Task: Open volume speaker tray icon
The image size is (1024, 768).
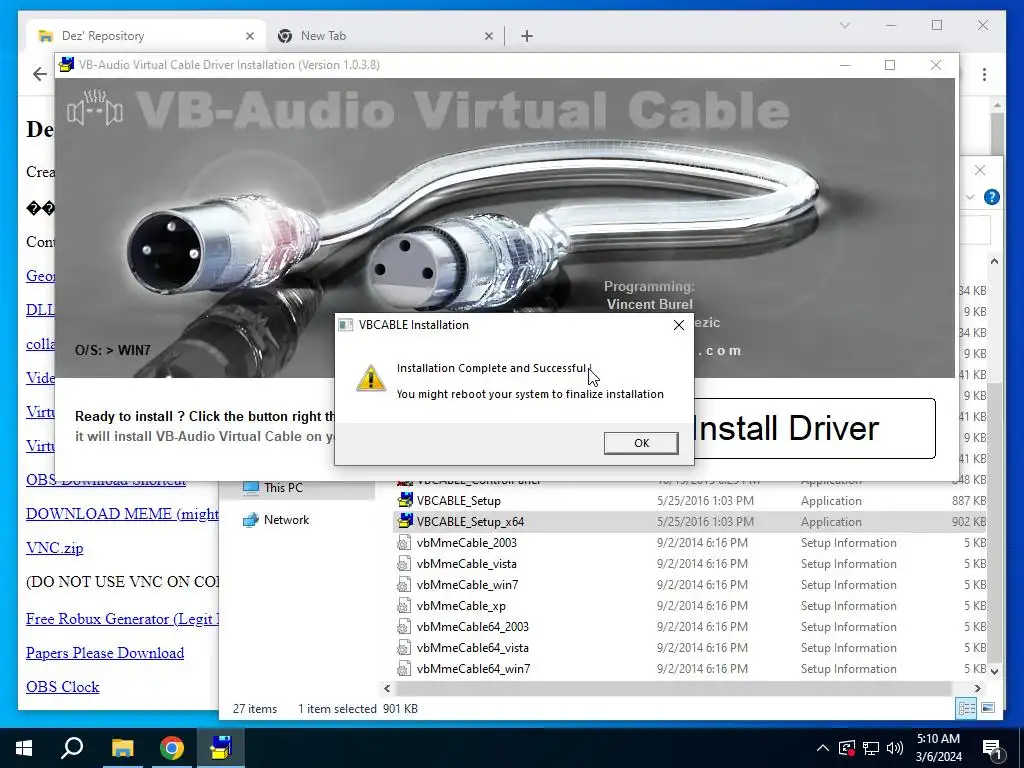Action: [895, 748]
